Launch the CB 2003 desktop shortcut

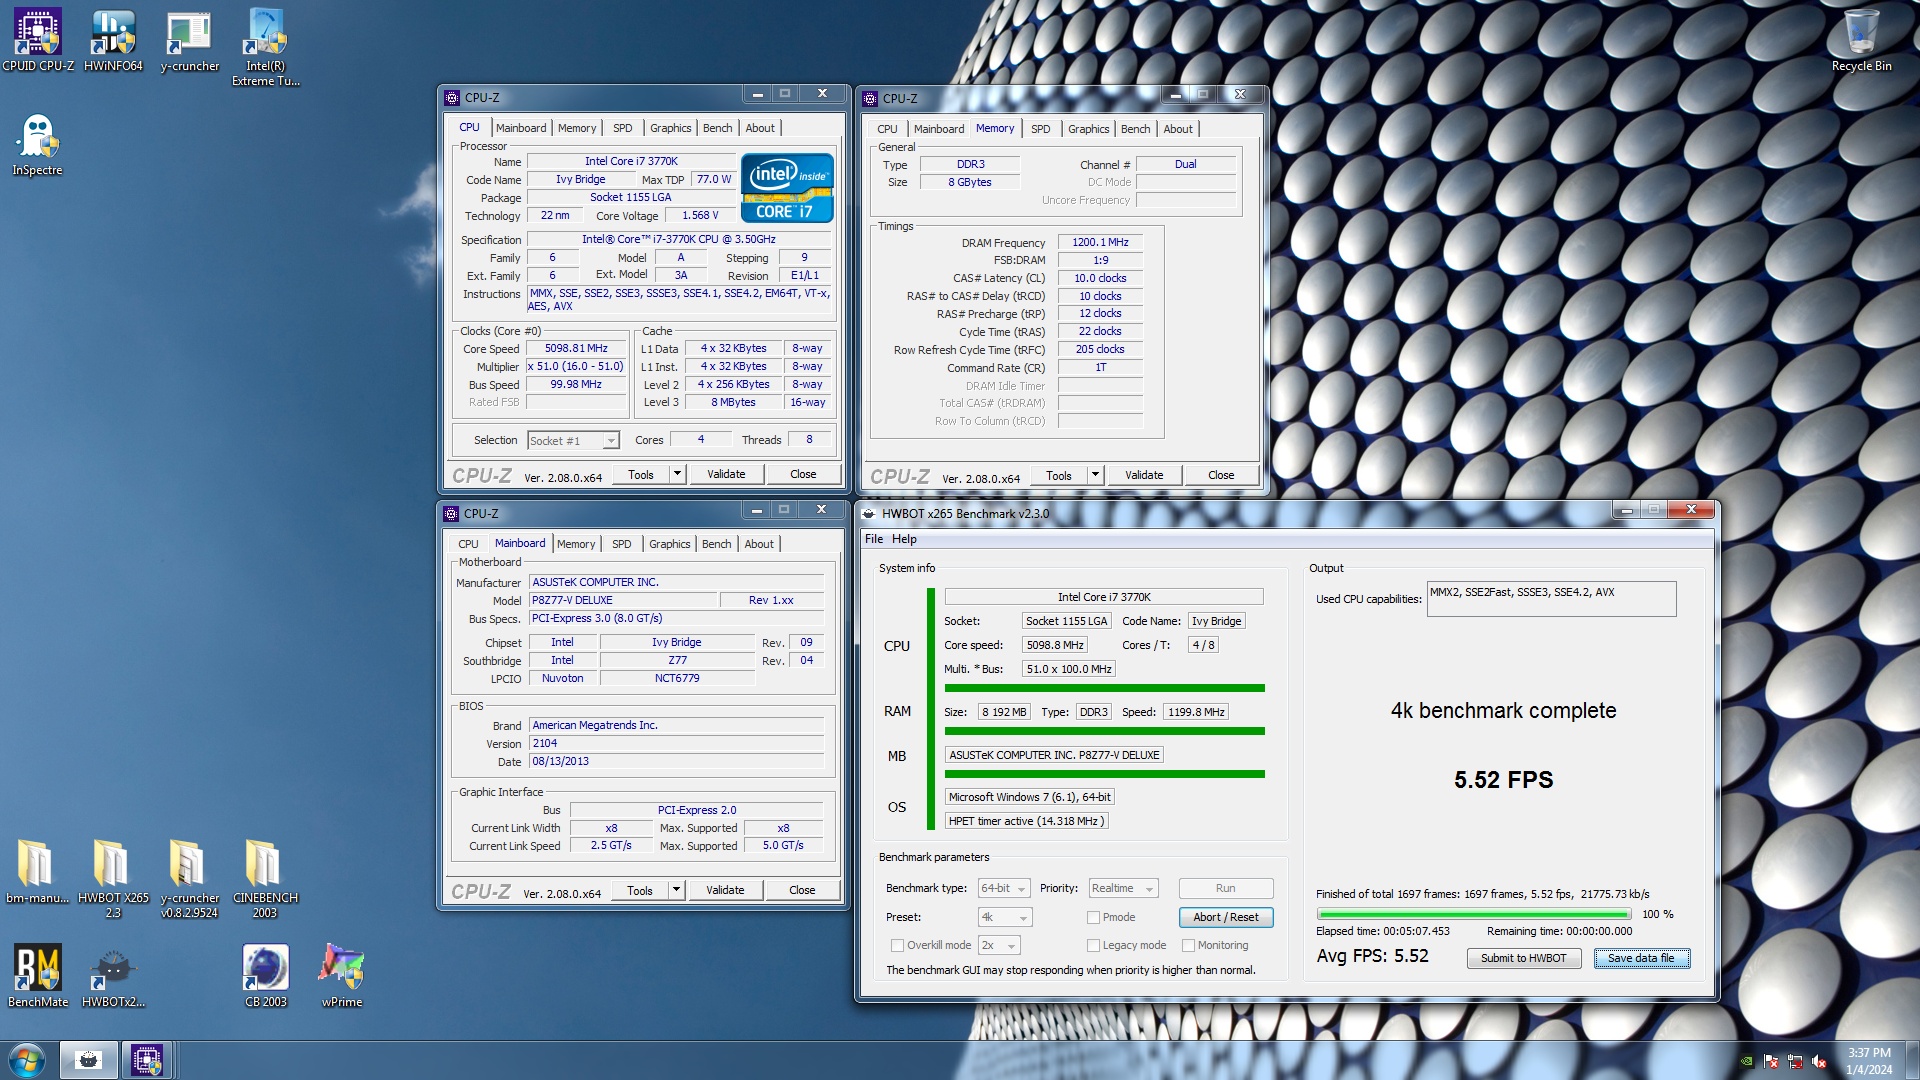[x=265, y=975]
